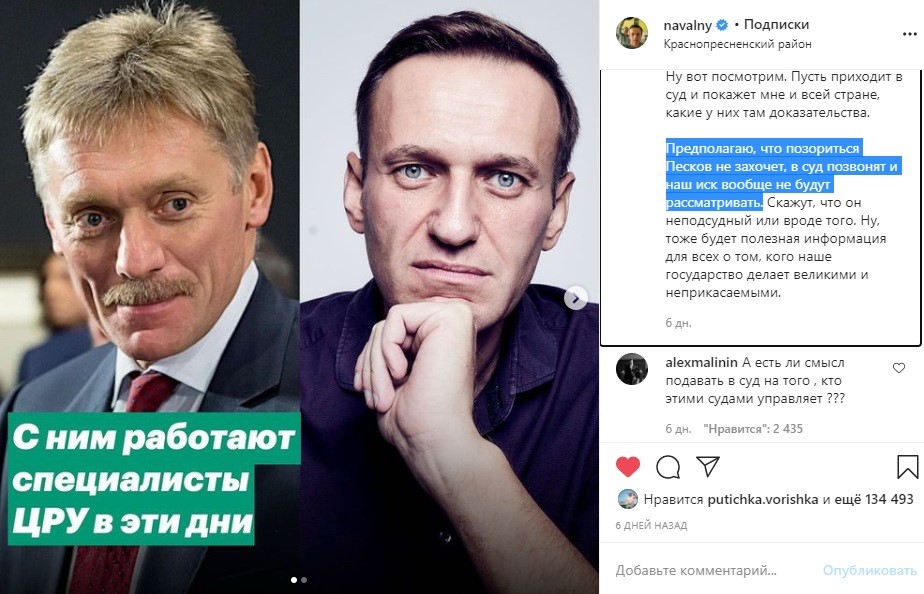Open comments via speech bubble icon

(668, 467)
